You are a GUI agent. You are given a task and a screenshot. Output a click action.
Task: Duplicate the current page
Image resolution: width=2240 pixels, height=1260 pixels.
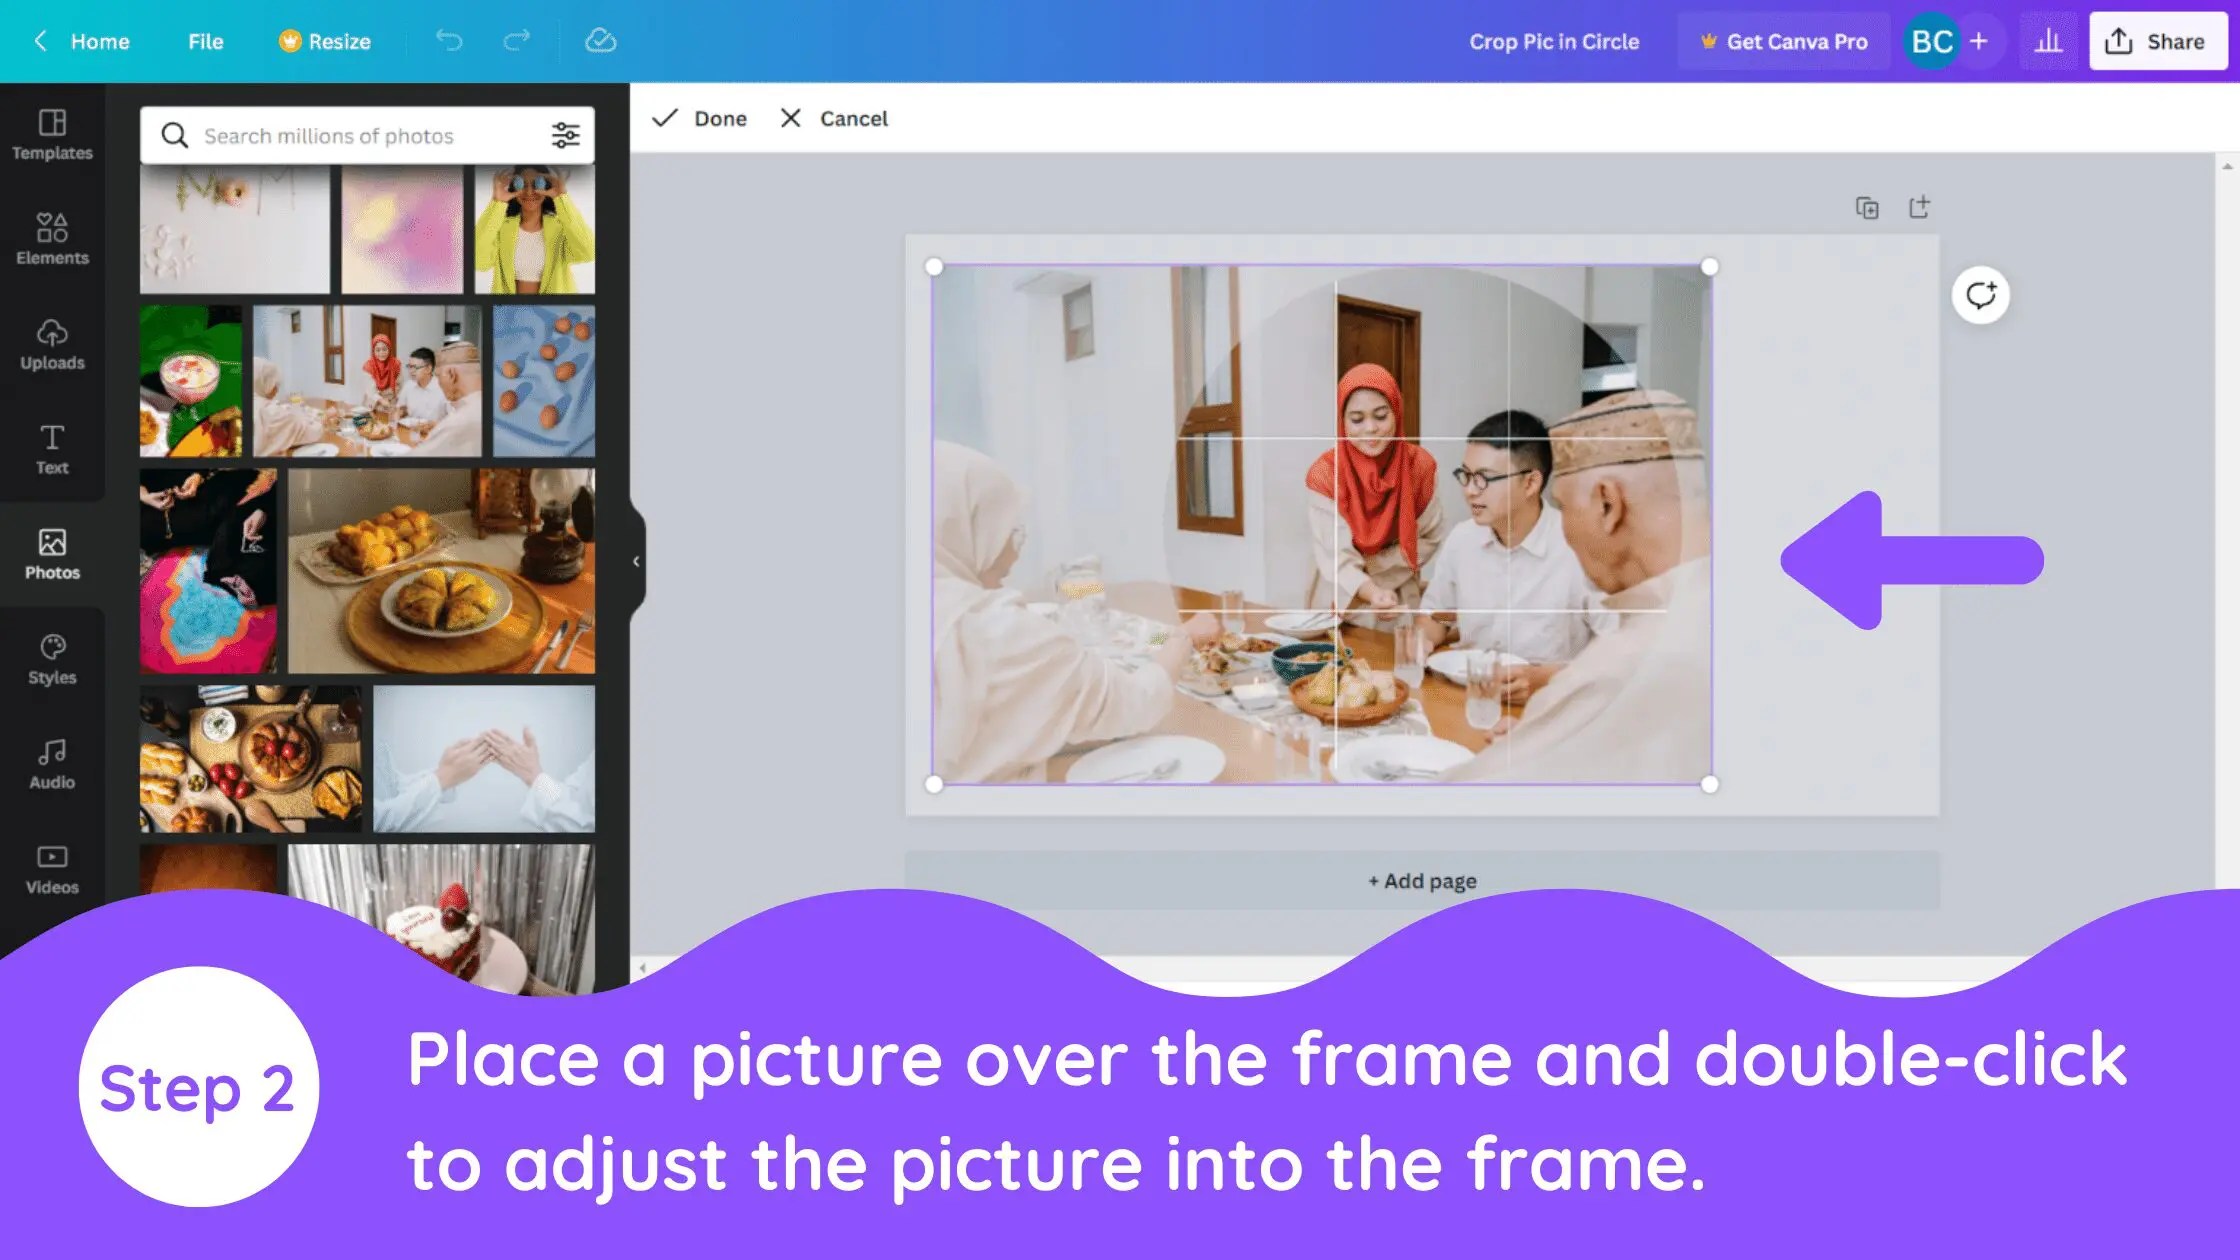(x=1866, y=207)
